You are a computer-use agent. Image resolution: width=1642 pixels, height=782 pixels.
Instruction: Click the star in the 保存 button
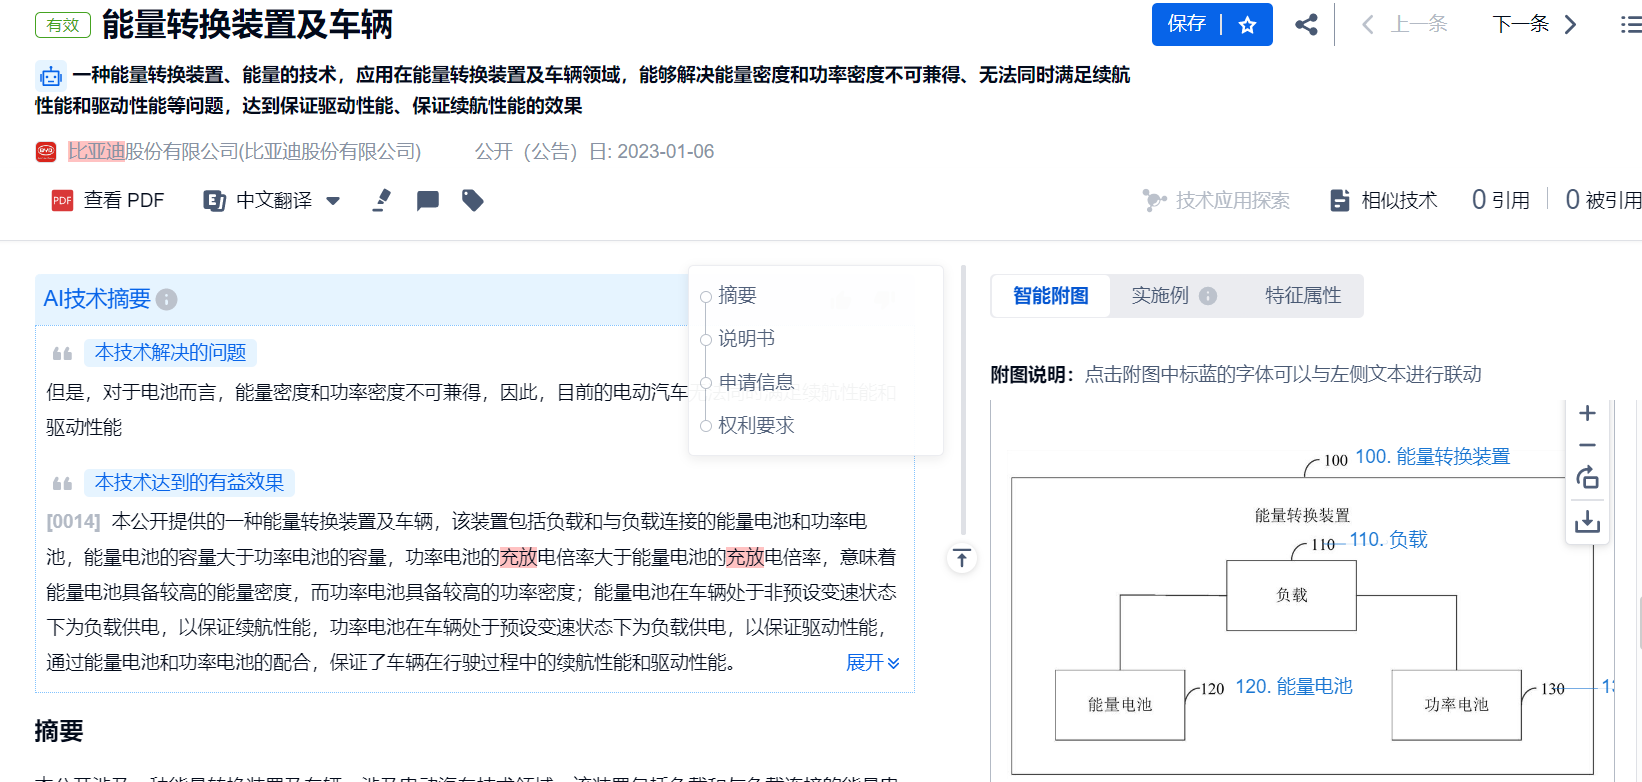pos(1247,25)
